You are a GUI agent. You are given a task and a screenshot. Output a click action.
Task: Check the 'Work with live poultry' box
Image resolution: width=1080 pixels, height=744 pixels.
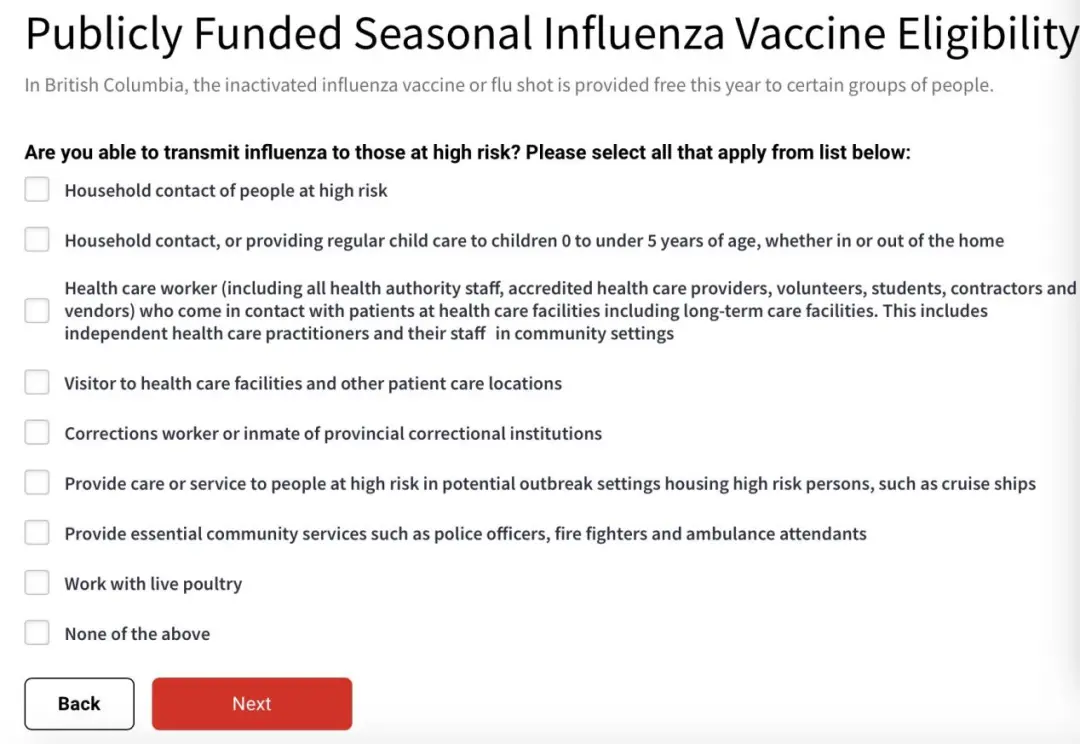pos(37,583)
